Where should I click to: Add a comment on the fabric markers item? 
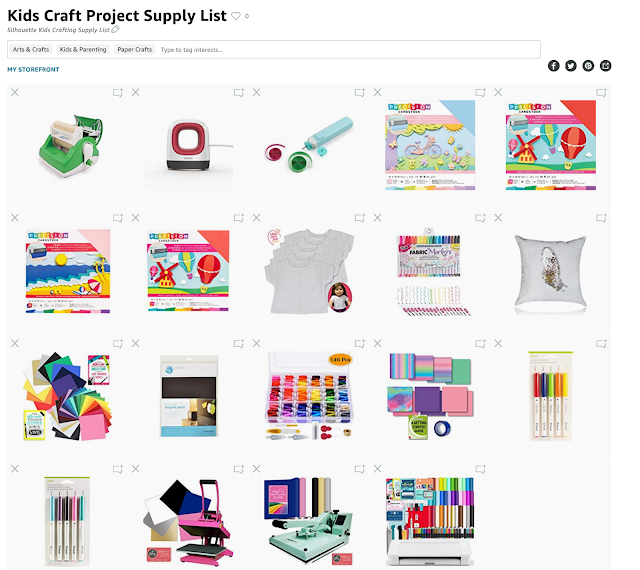coord(480,218)
